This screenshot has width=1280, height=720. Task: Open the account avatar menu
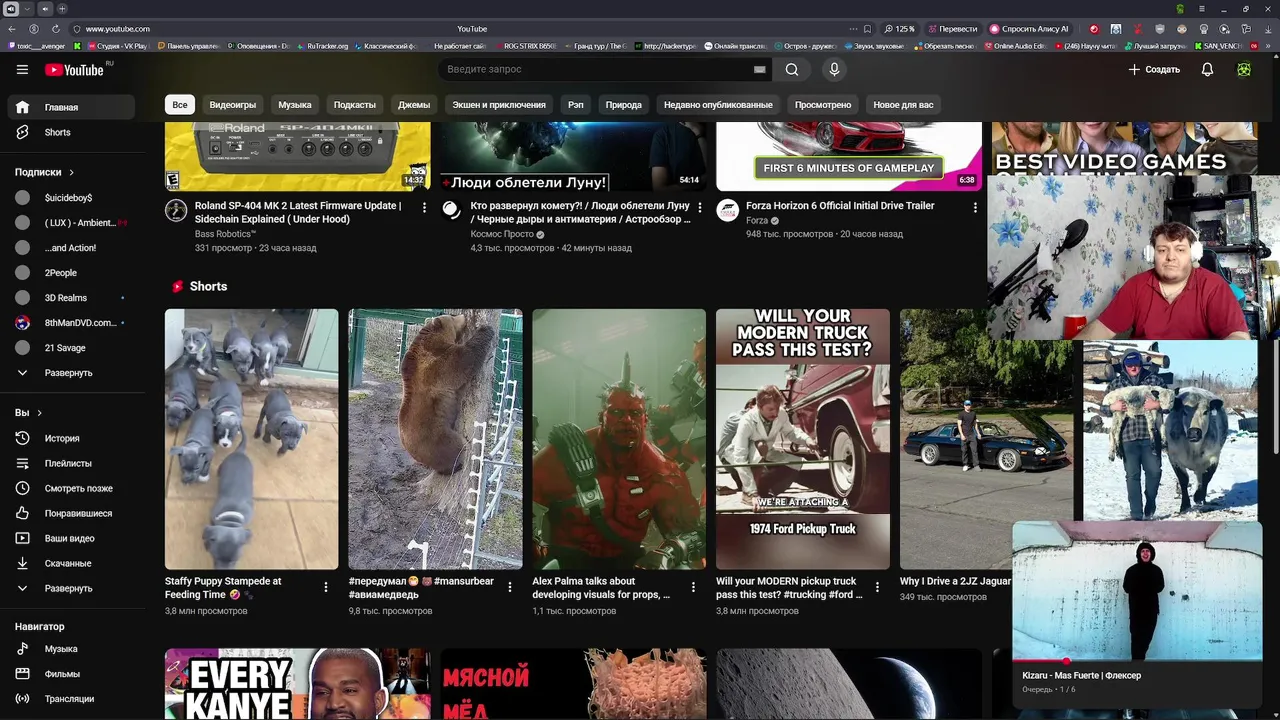[x=1244, y=69]
